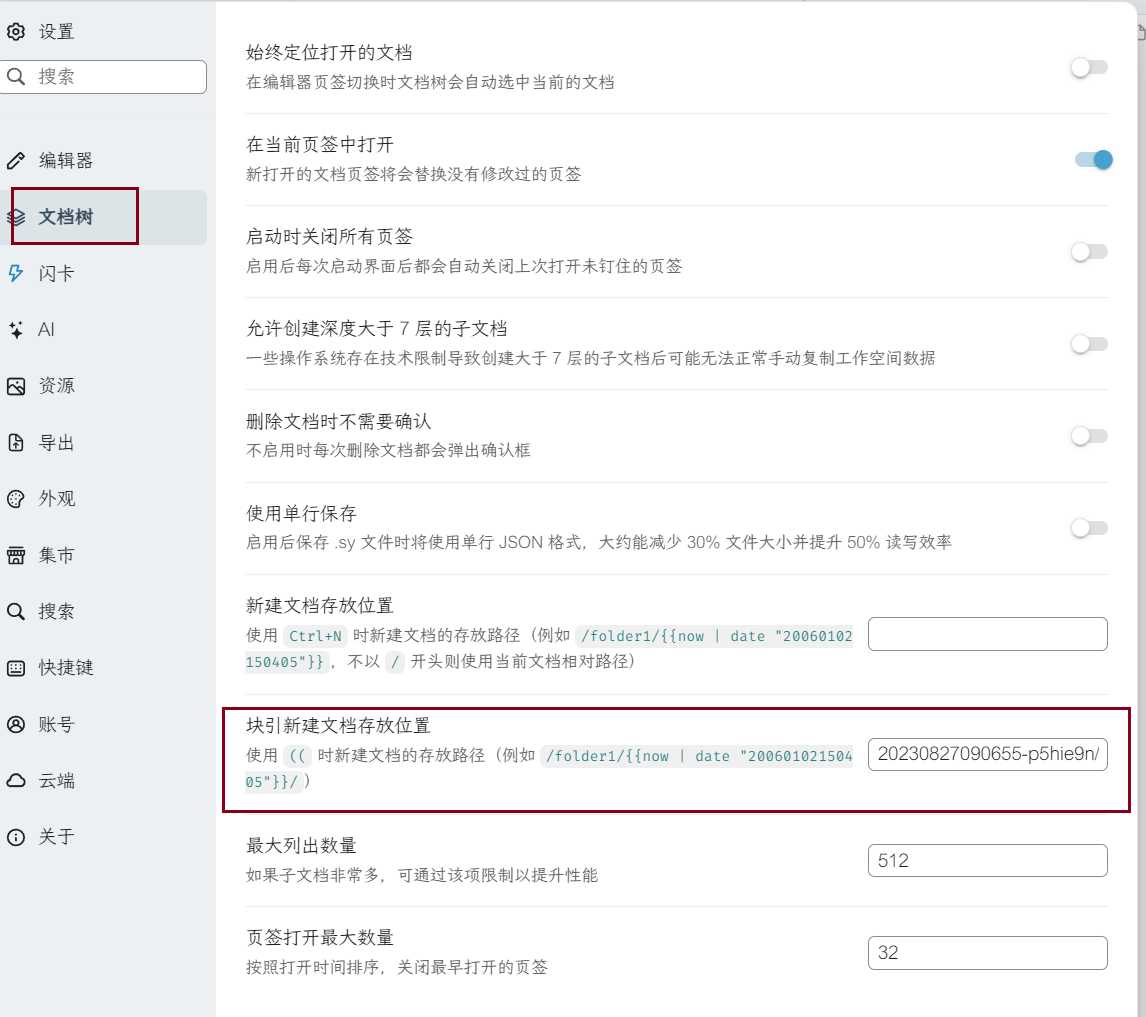Enable 始终定位打开的文档 switch
1146x1017 pixels.
click(x=1089, y=67)
